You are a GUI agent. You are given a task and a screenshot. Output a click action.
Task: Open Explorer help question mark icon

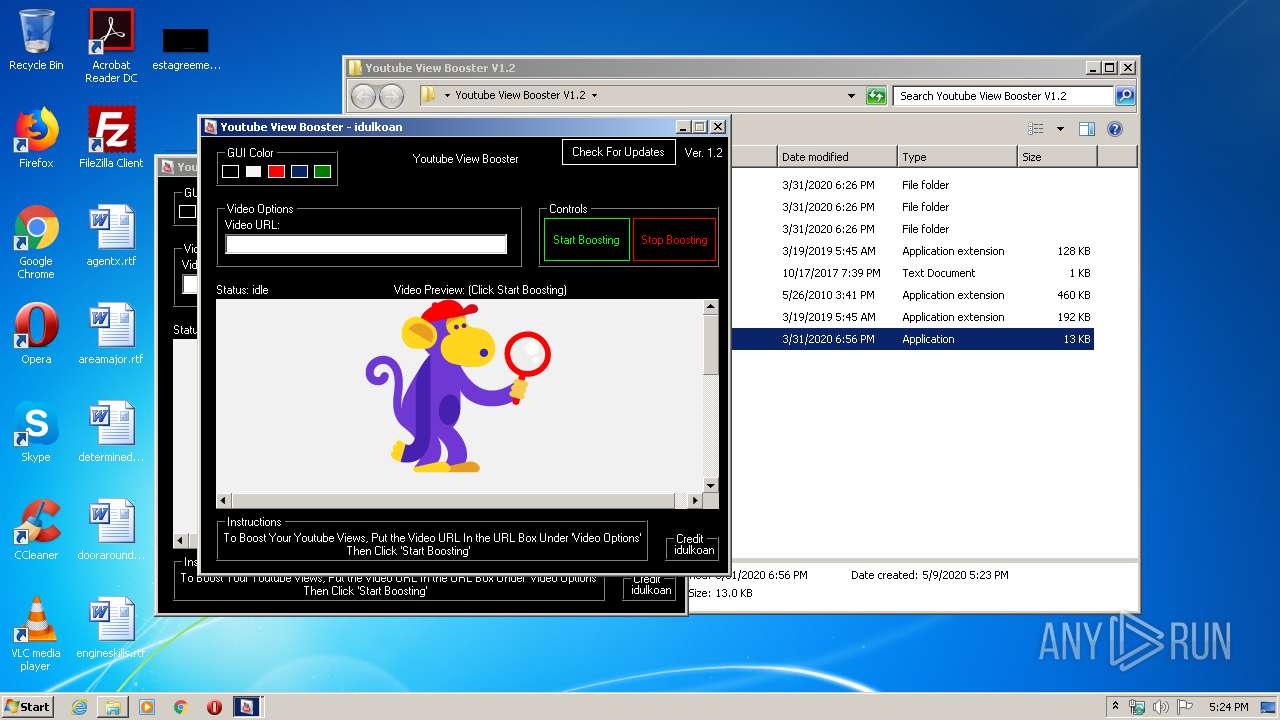pos(1115,129)
